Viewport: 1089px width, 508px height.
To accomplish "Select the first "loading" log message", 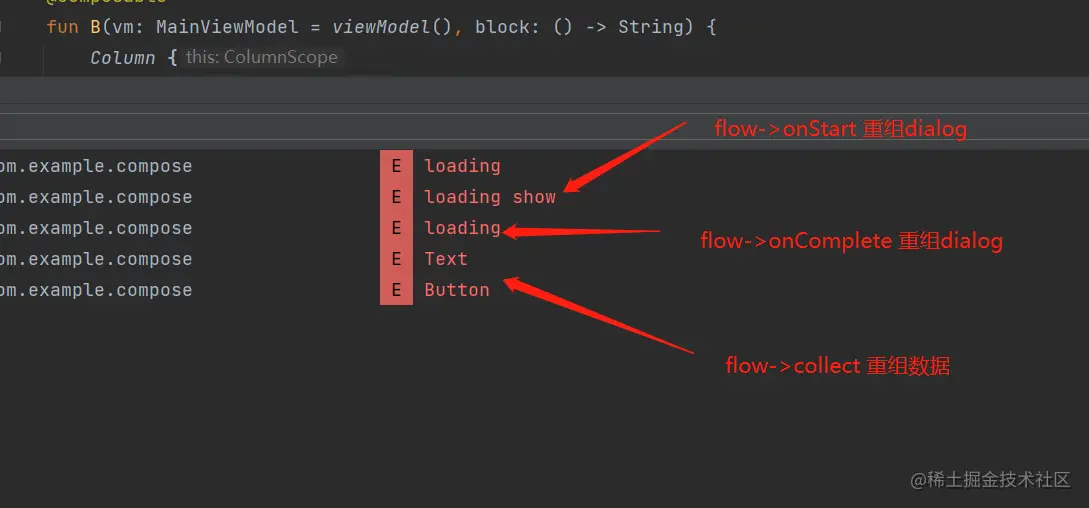I will tap(462, 166).
